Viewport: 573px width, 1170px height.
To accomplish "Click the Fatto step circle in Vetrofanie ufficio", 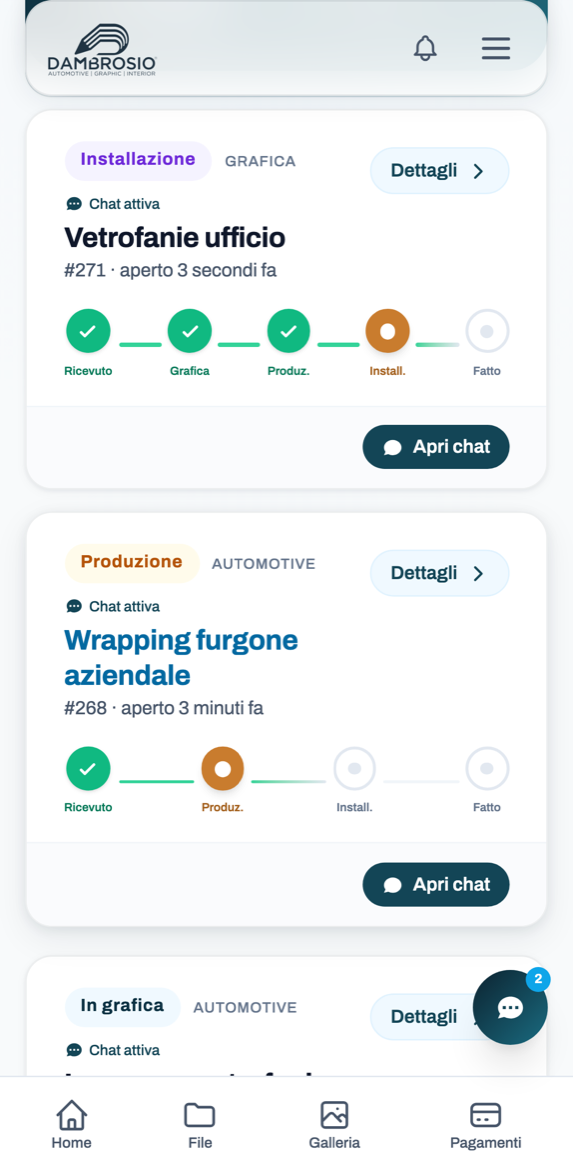I will [x=487, y=331].
